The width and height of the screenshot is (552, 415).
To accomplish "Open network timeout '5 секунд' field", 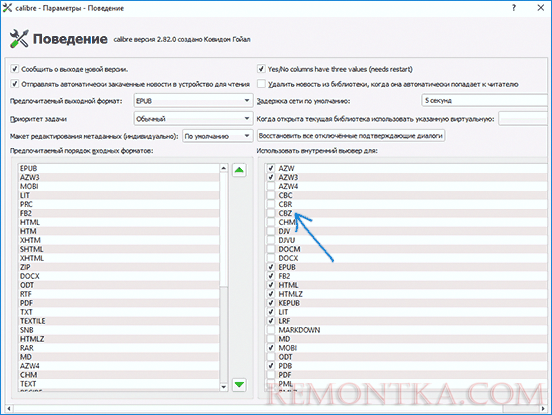I will (485, 100).
